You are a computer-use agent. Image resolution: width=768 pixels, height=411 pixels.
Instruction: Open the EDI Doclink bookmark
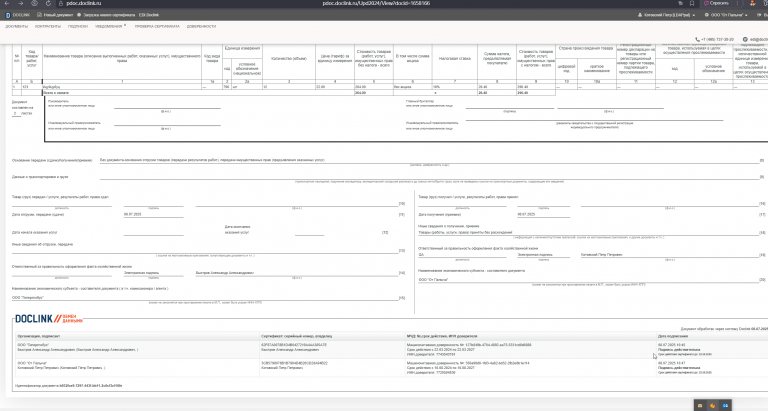point(149,15)
